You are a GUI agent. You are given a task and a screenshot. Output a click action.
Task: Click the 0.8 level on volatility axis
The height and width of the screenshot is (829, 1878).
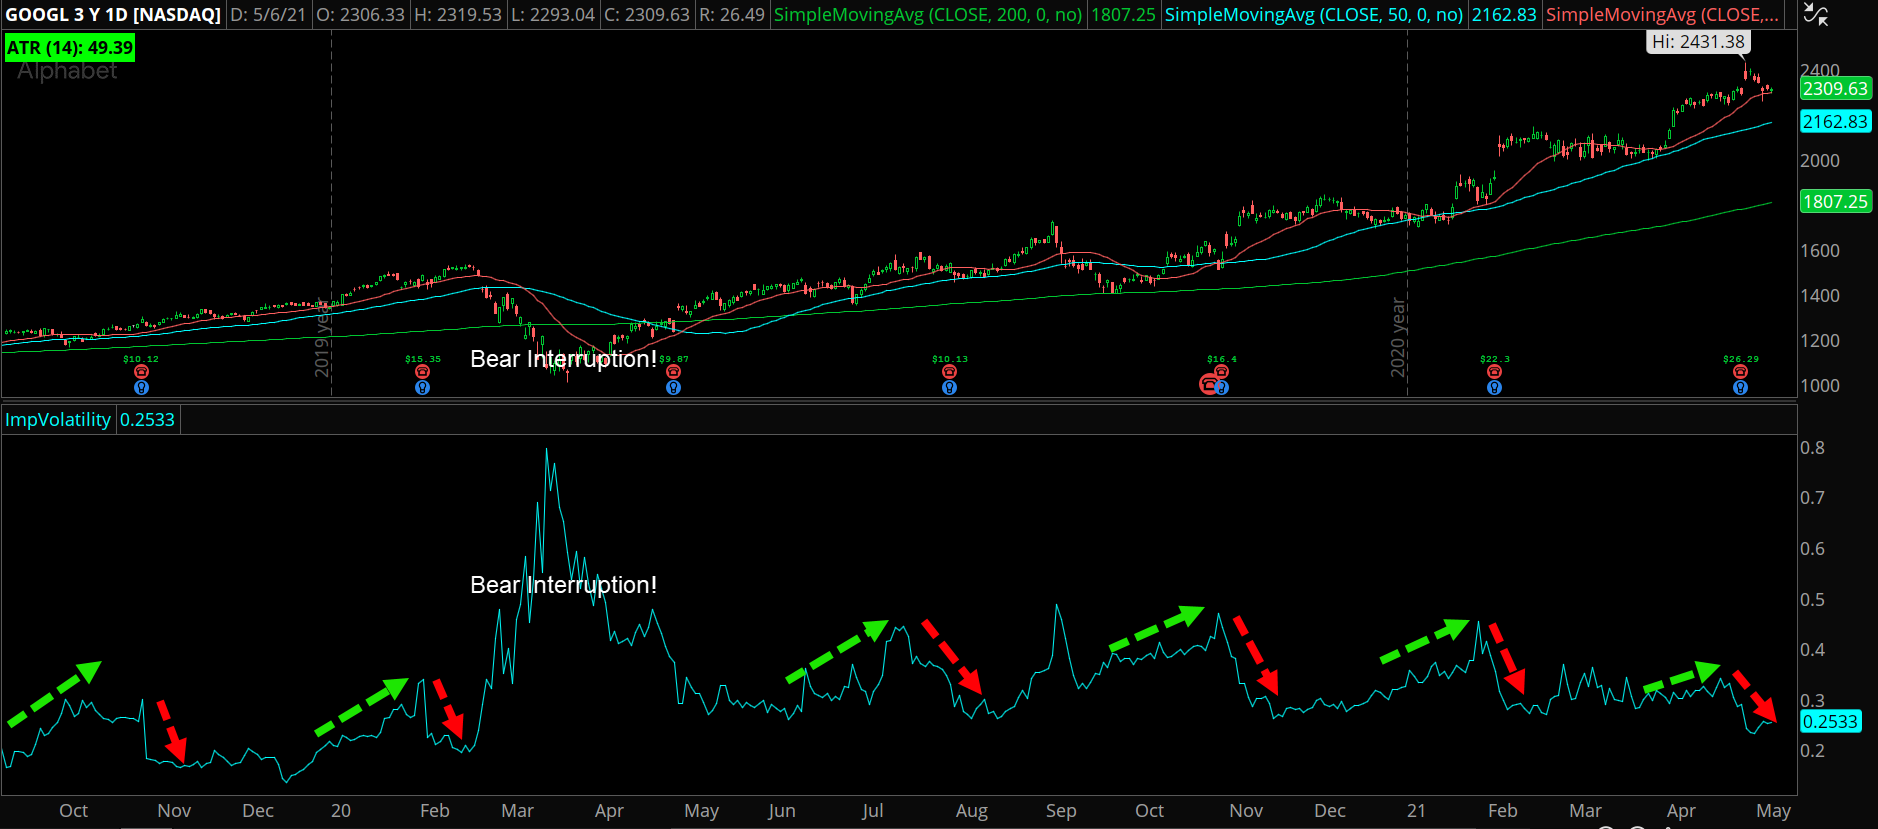(1812, 448)
